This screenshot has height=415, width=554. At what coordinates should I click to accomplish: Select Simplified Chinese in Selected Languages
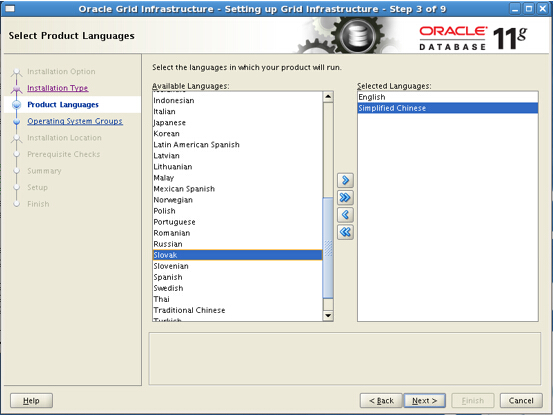pyautogui.click(x=448, y=108)
